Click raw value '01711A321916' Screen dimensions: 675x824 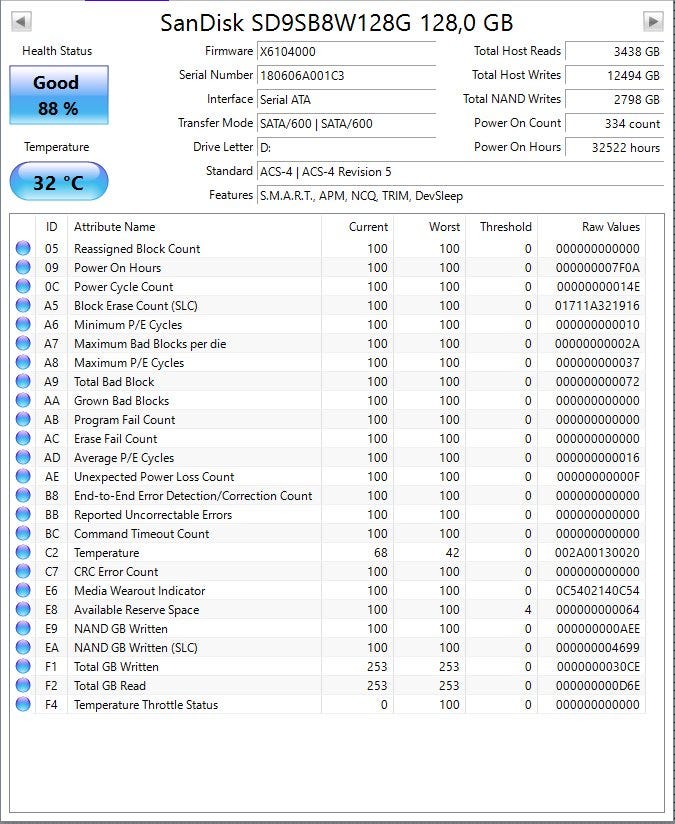(597, 306)
